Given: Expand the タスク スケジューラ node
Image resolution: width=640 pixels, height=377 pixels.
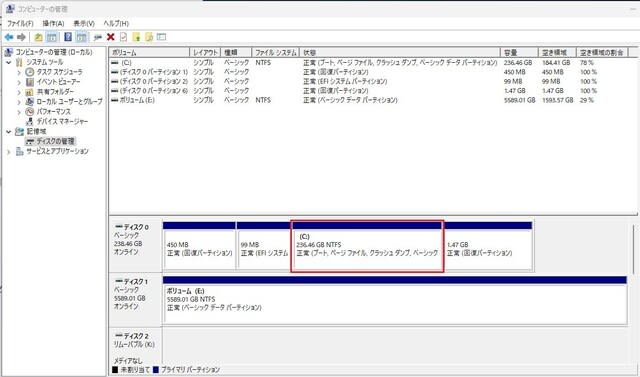Looking at the screenshot, I should tap(19, 72).
